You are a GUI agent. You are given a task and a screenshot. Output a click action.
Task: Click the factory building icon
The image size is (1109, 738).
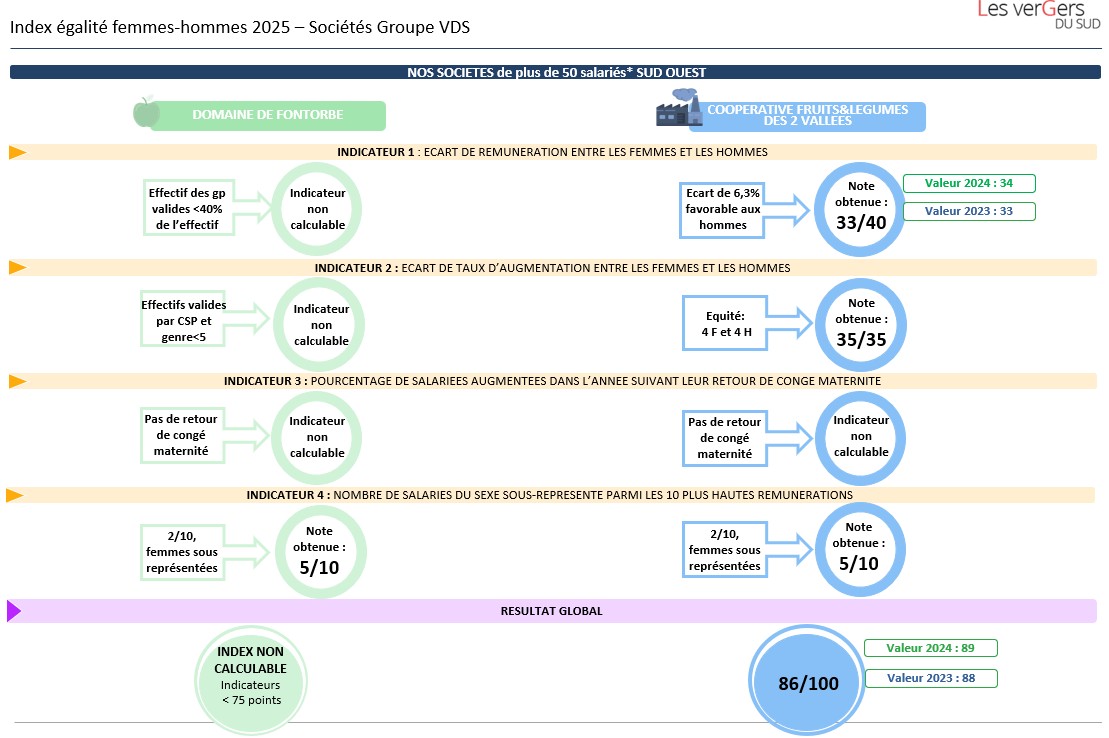[x=677, y=108]
